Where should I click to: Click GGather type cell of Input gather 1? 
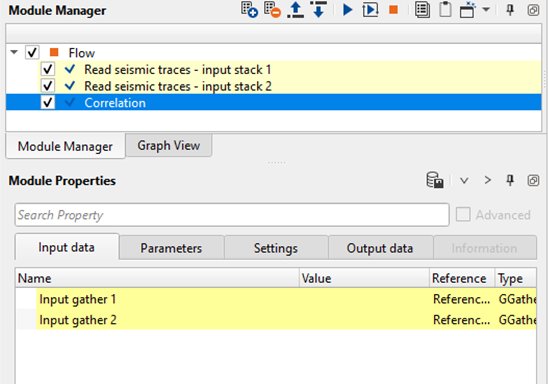516,299
